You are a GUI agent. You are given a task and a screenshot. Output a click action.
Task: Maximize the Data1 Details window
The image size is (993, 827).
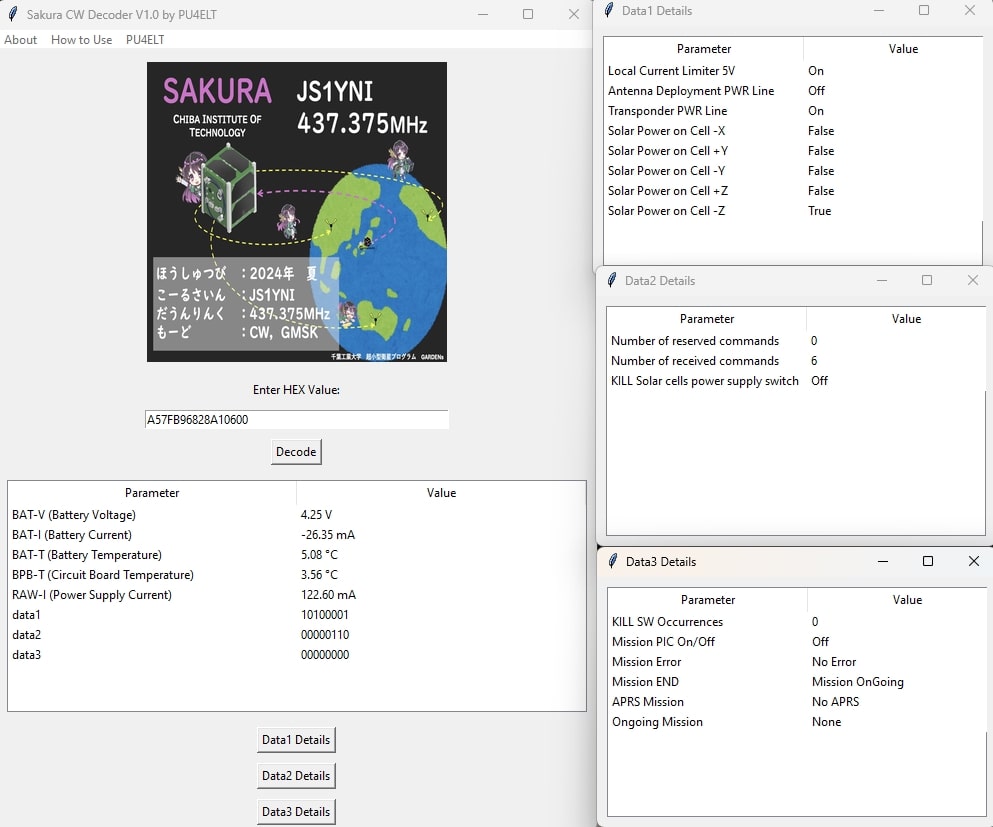(x=924, y=10)
